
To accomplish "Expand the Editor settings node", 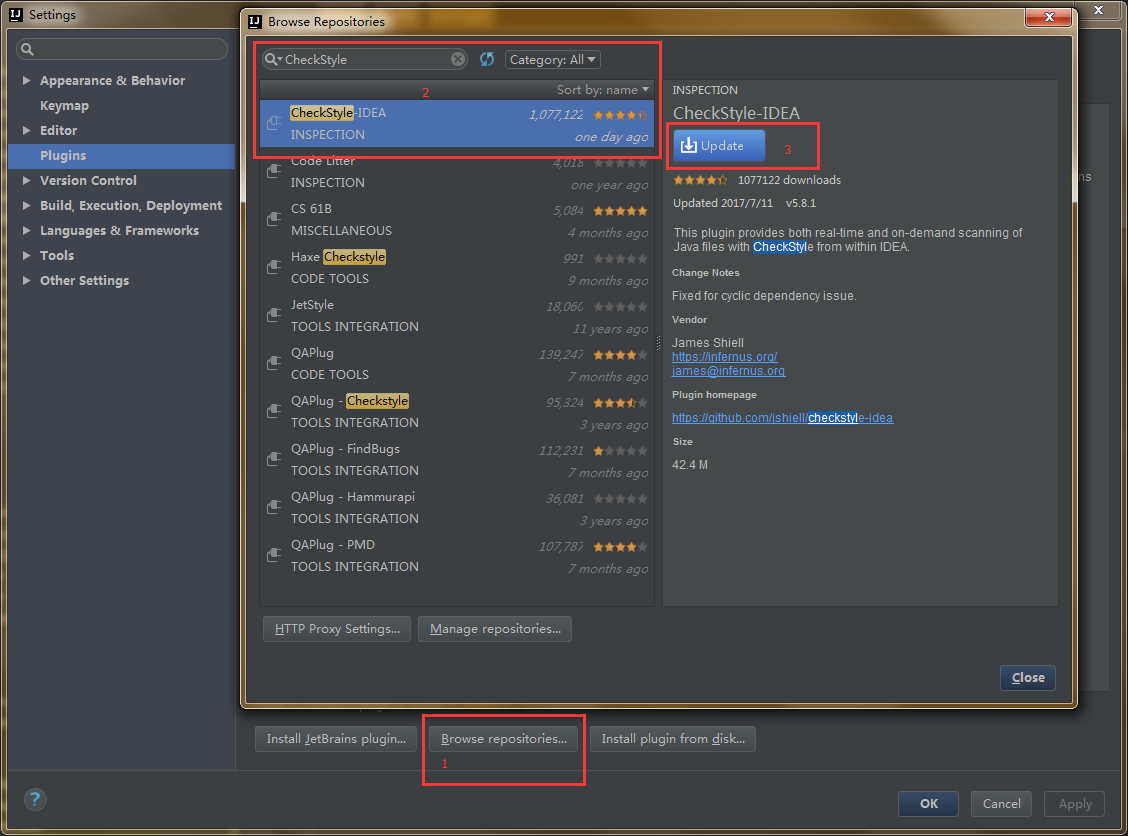I will [26, 130].
